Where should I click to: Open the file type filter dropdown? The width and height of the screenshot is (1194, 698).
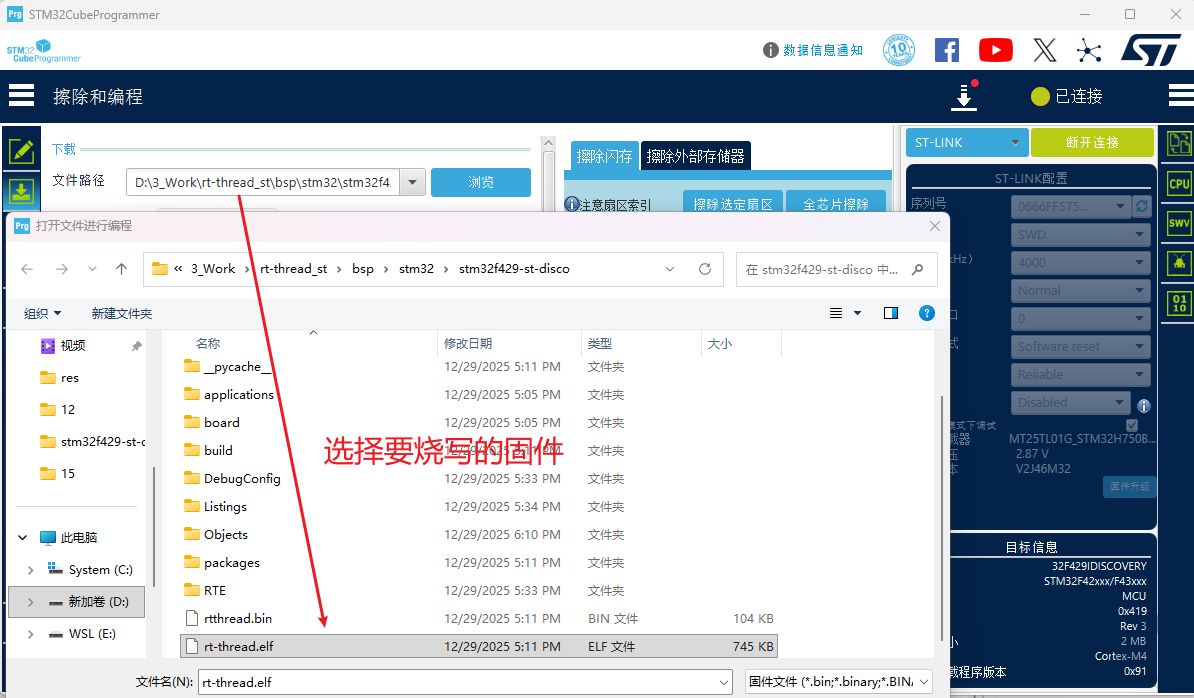(839, 682)
